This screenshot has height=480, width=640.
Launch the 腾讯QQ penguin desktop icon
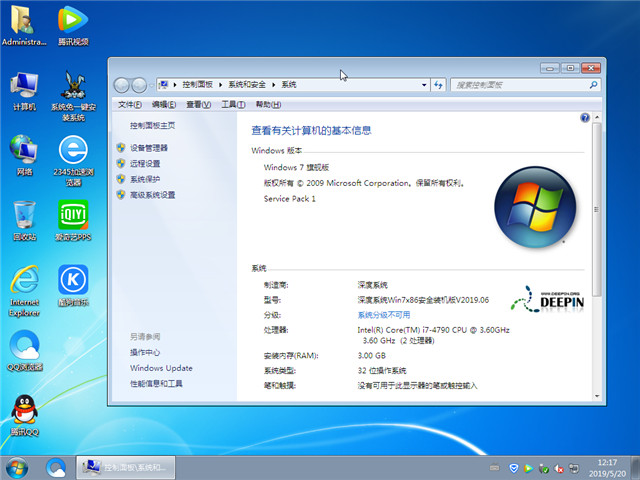[x=24, y=416]
